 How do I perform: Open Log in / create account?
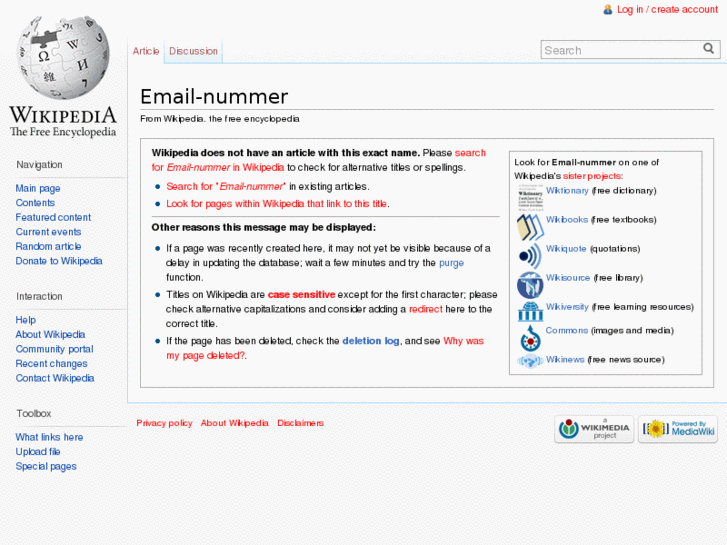click(x=667, y=10)
